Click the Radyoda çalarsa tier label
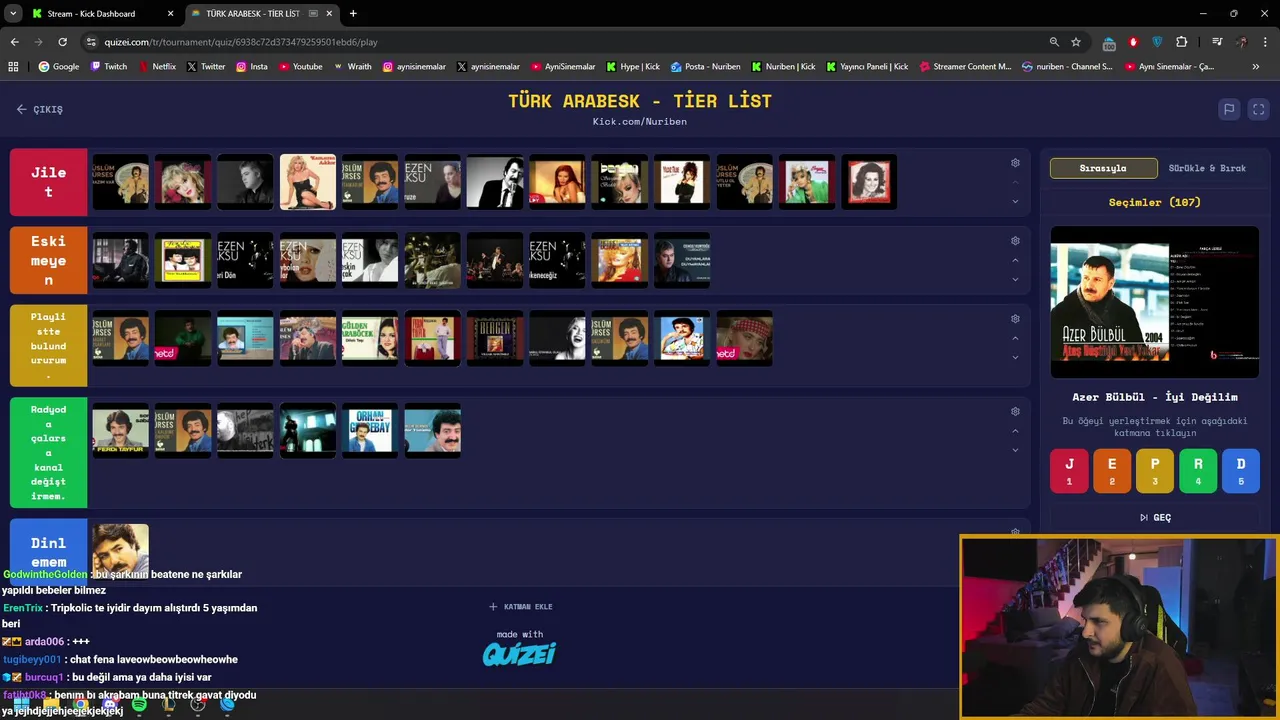This screenshot has height=720, width=1280. [x=48, y=453]
